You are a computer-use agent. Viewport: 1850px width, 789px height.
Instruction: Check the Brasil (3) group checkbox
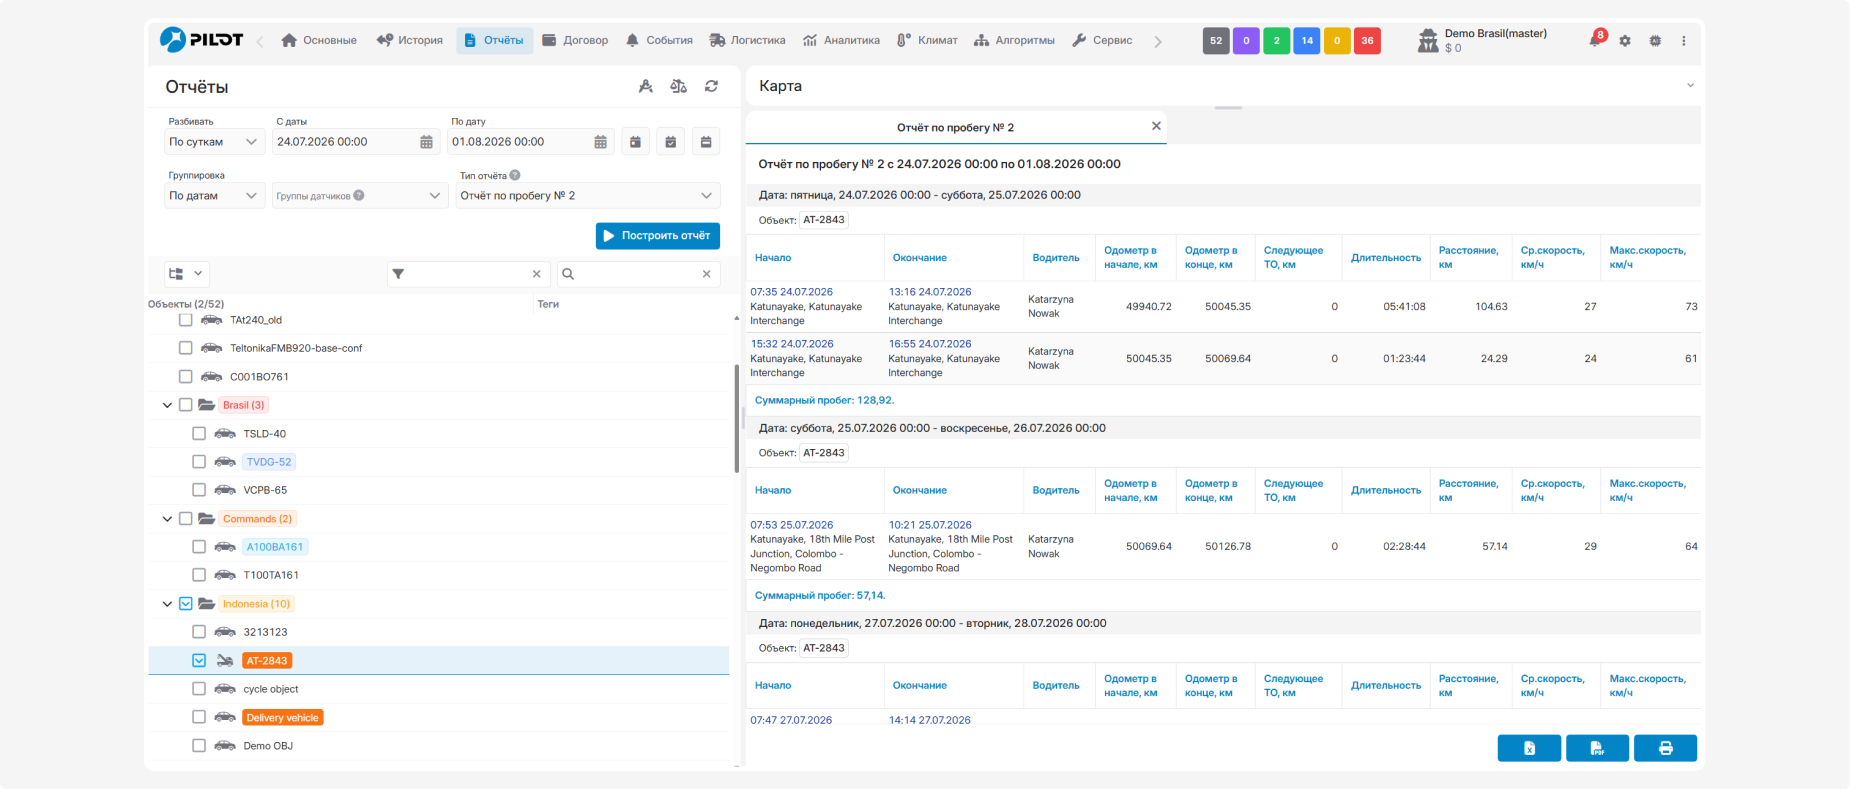(x=185, y=405)
